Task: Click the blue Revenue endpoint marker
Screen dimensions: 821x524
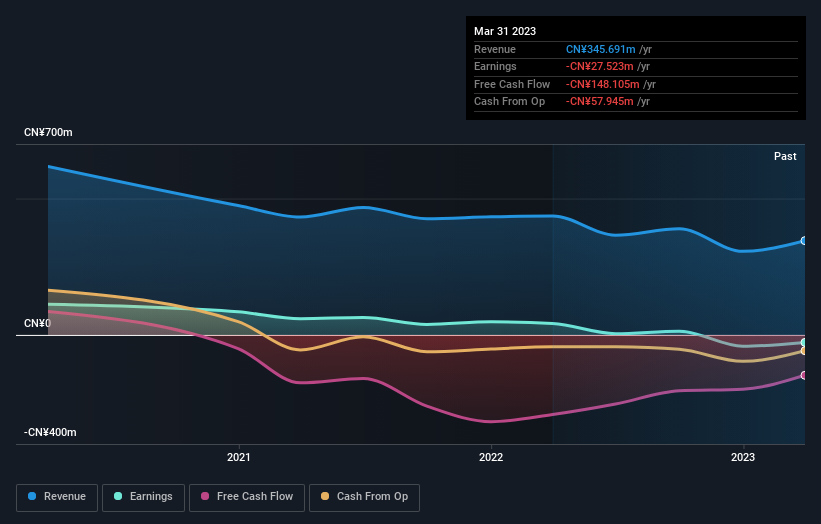Action: point(803,241)
